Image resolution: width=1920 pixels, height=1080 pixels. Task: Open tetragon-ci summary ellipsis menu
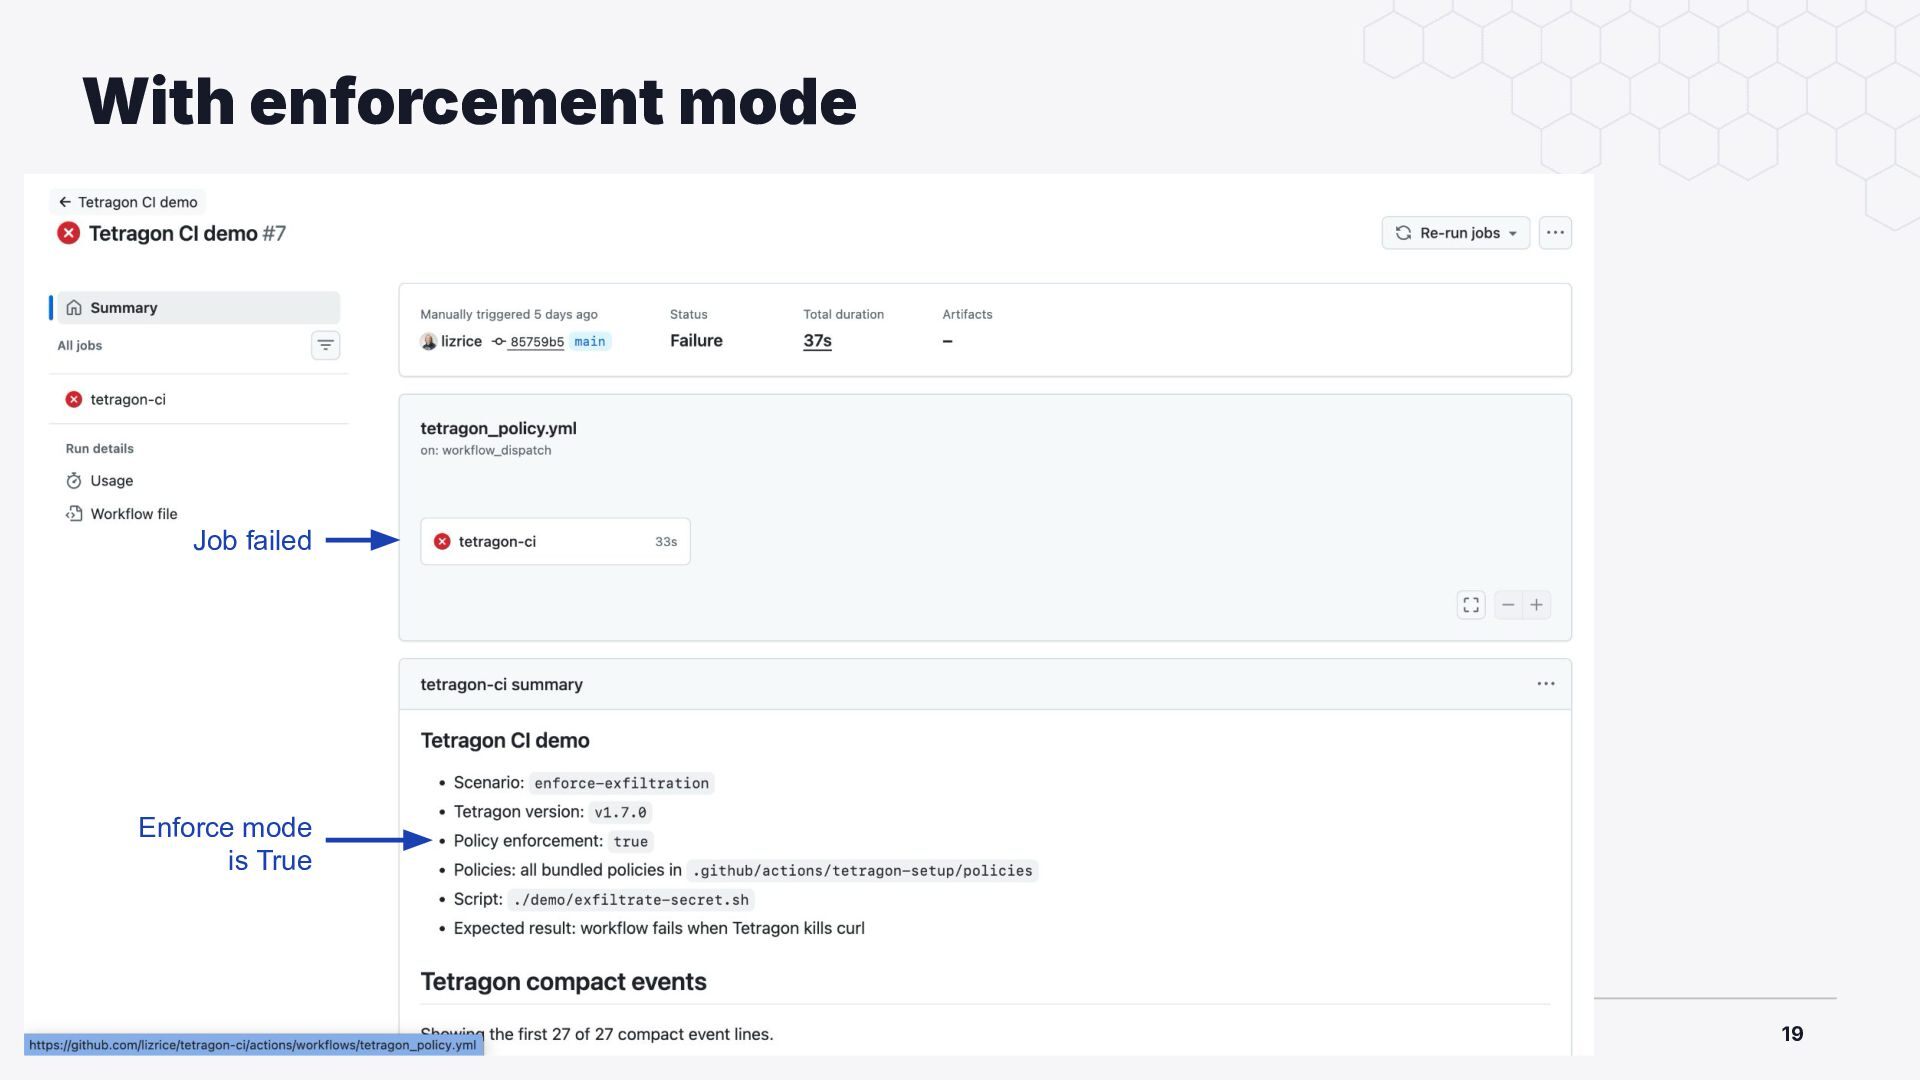[1546, 684]
